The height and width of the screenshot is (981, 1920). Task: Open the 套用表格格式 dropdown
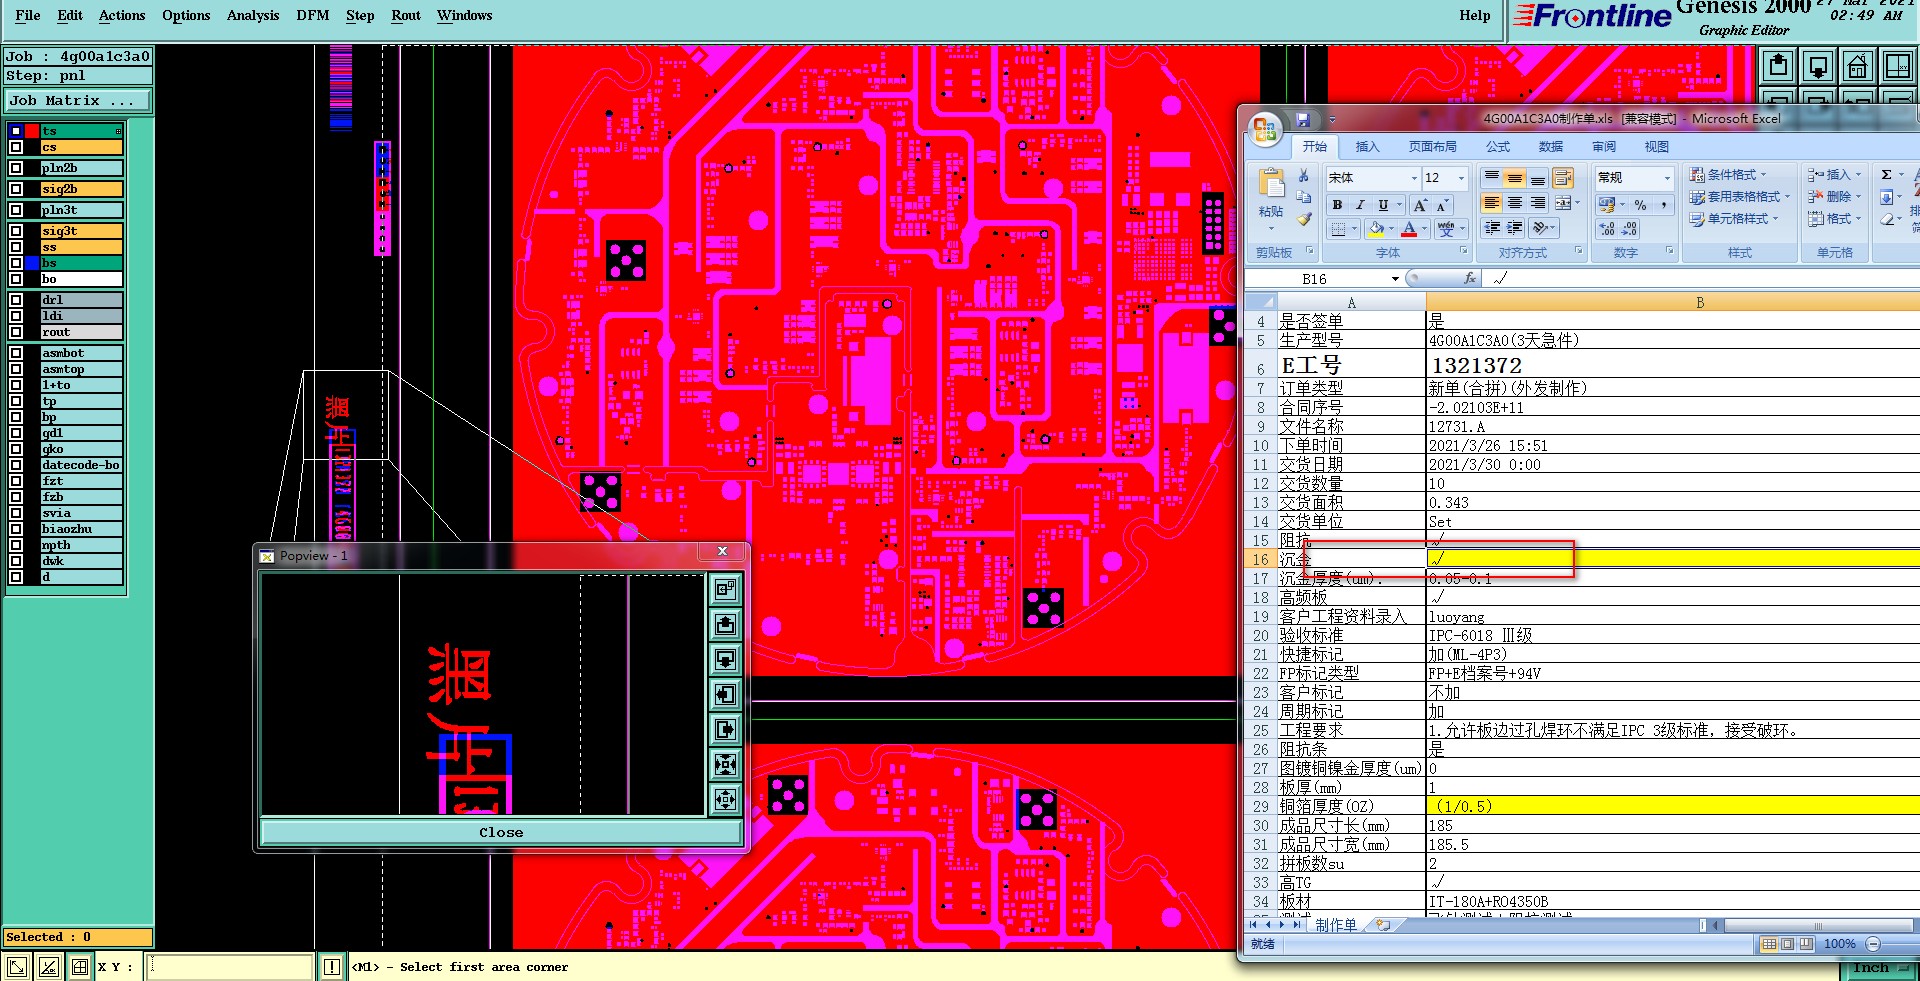point(1739,197)
